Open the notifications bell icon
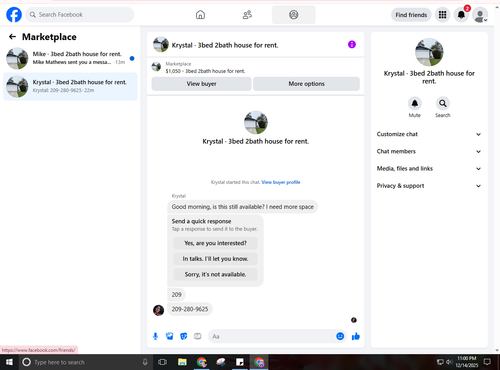This screenshot has width=500, height=370. point(461,15)
